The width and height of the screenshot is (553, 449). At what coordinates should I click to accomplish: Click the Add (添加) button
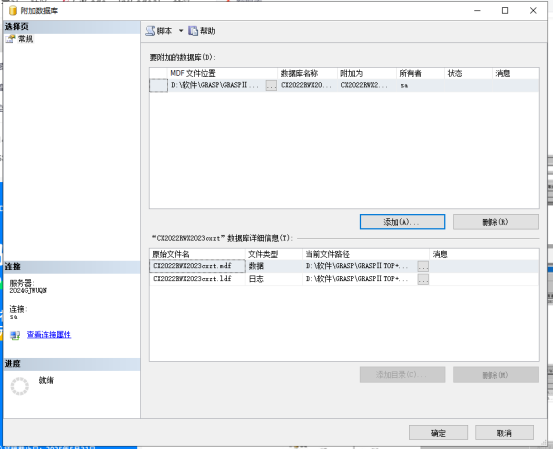tap(402, 222)
